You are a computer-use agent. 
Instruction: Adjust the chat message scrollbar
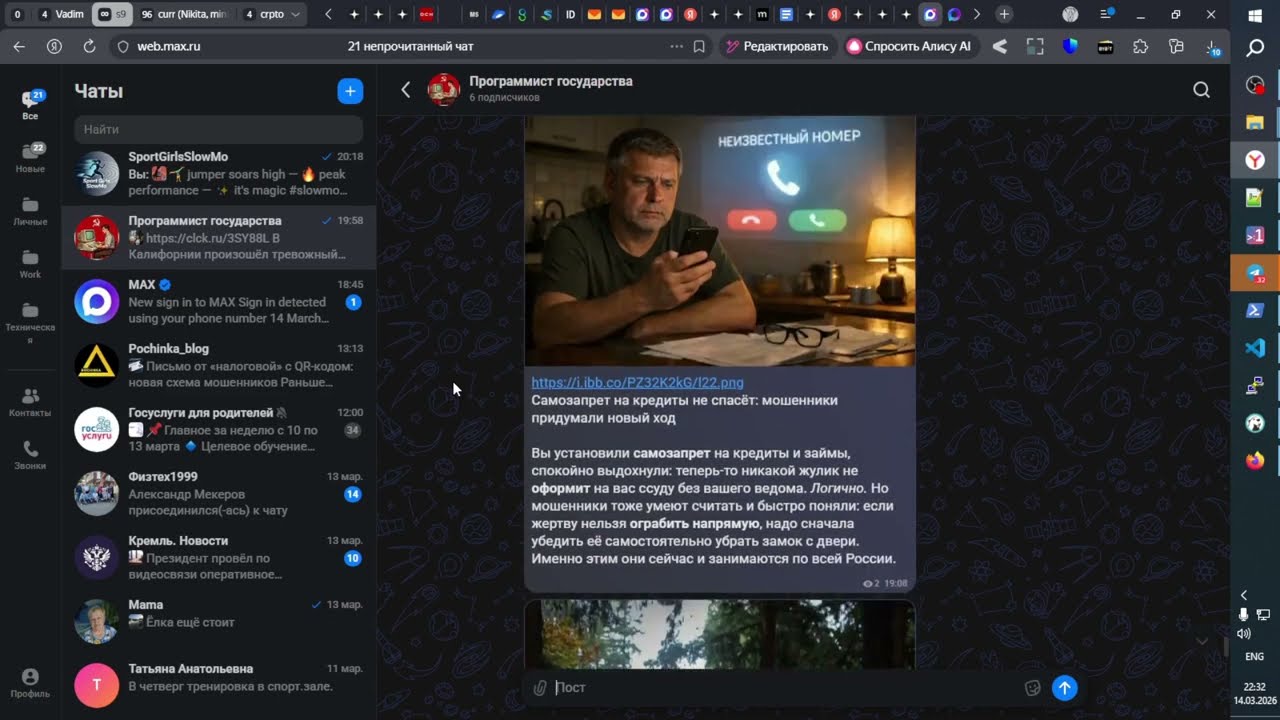tap(1226, 646)
